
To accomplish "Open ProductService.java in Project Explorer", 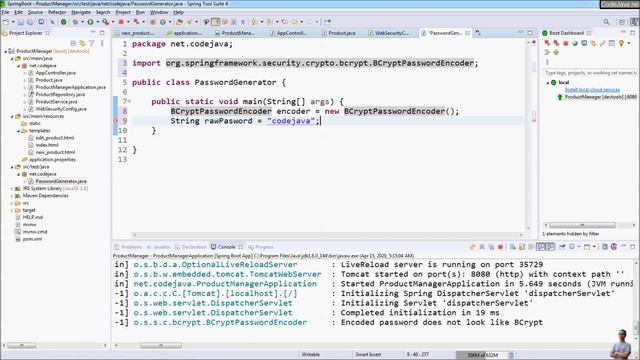I will (x=56, y=102).
